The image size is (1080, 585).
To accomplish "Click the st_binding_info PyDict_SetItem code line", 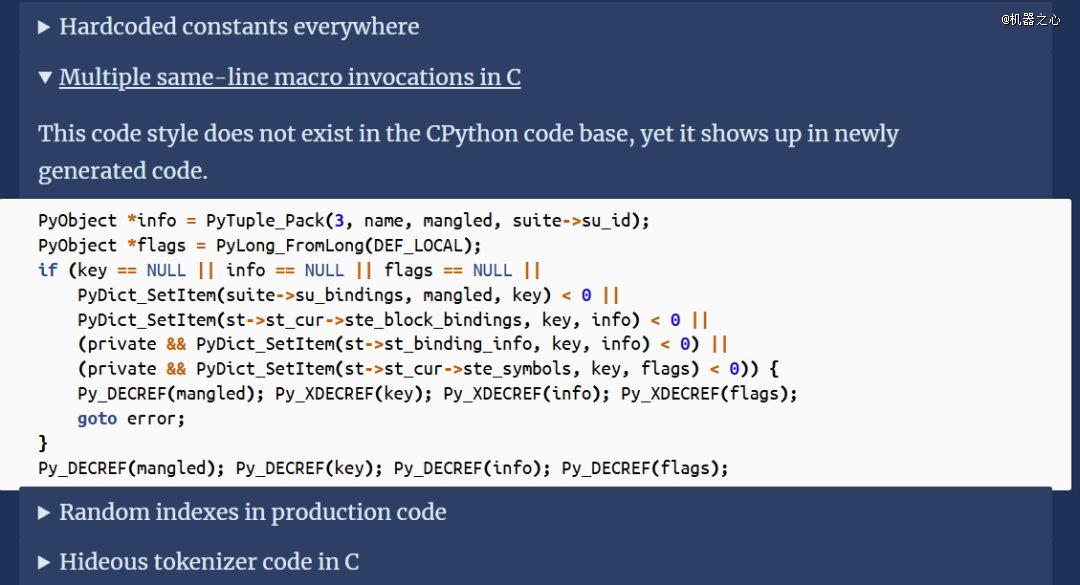I will pyautogui.click(x=402, y=344).
